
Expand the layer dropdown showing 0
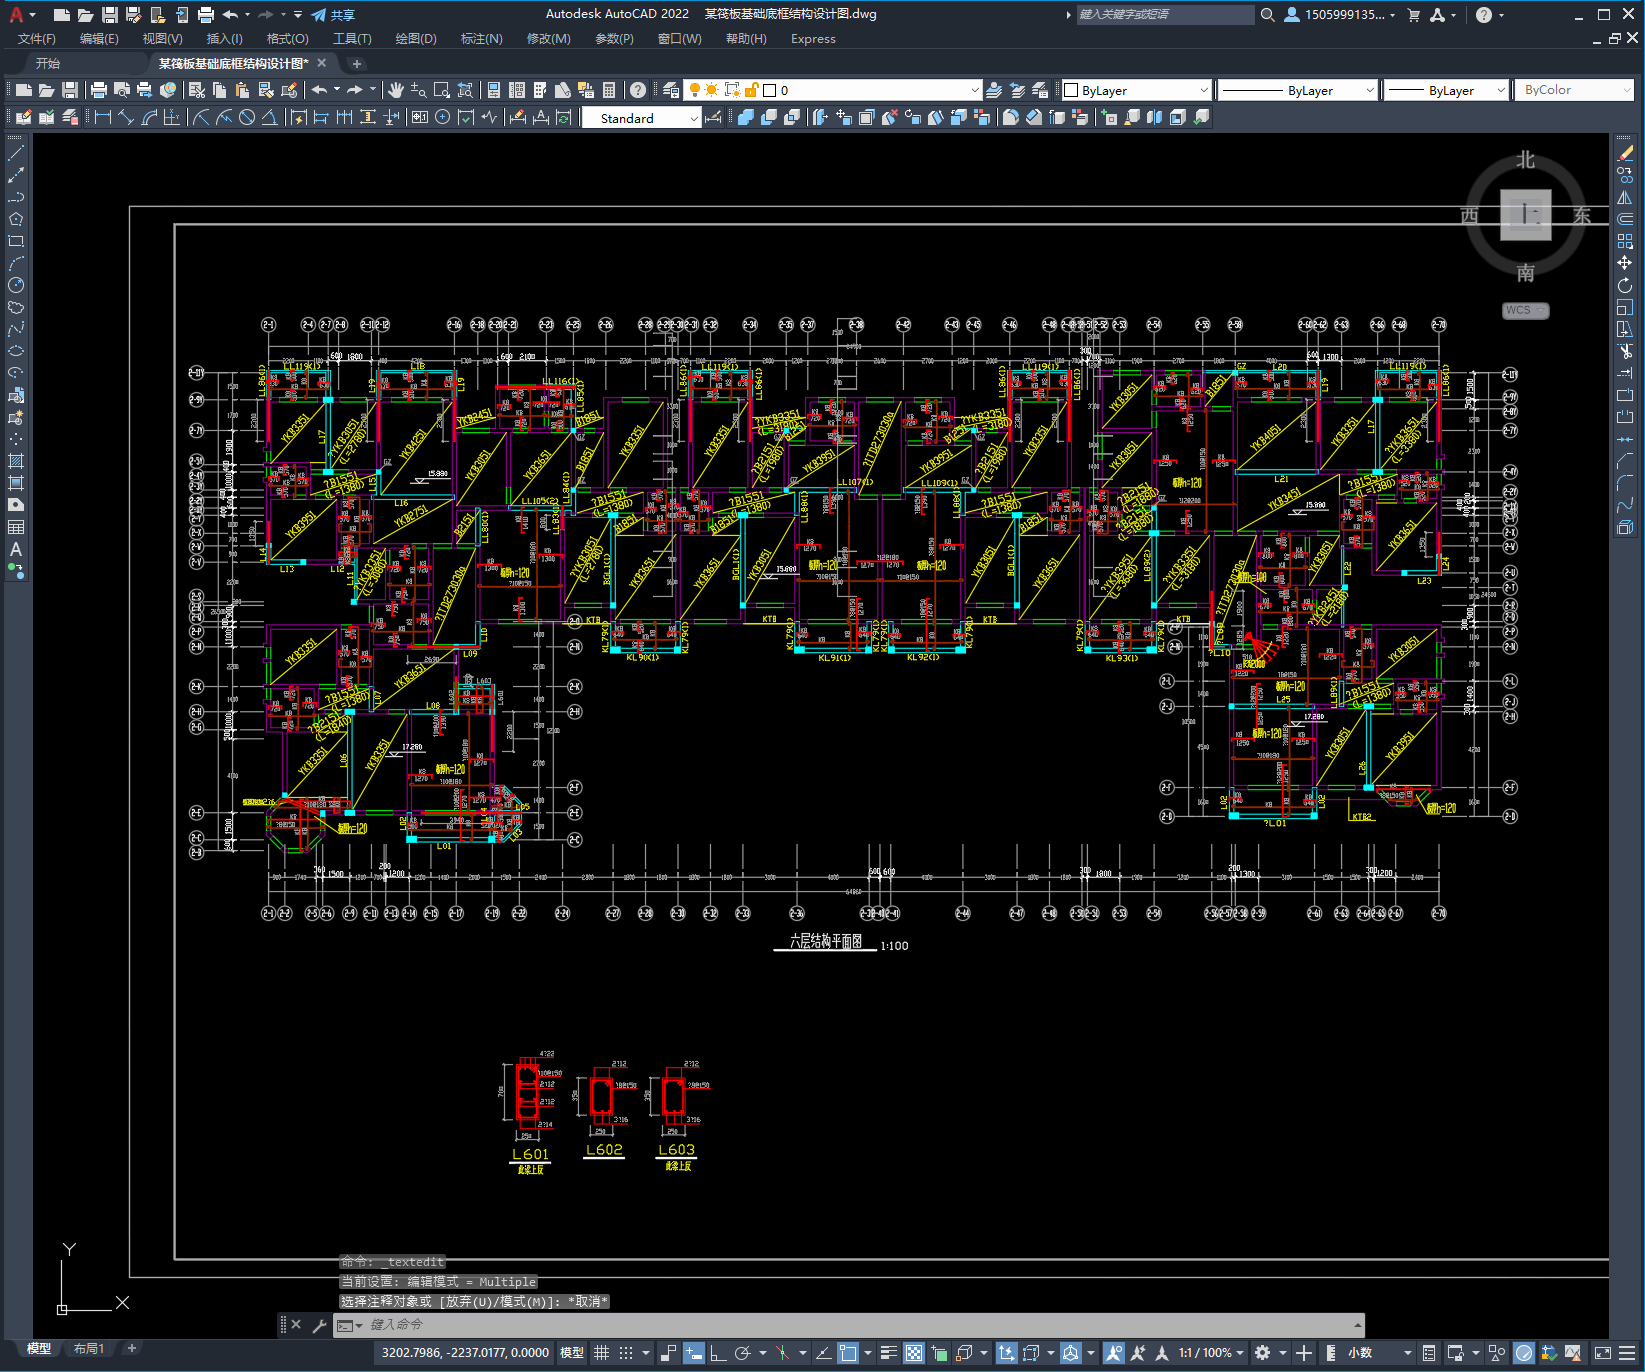pos(975,90)
